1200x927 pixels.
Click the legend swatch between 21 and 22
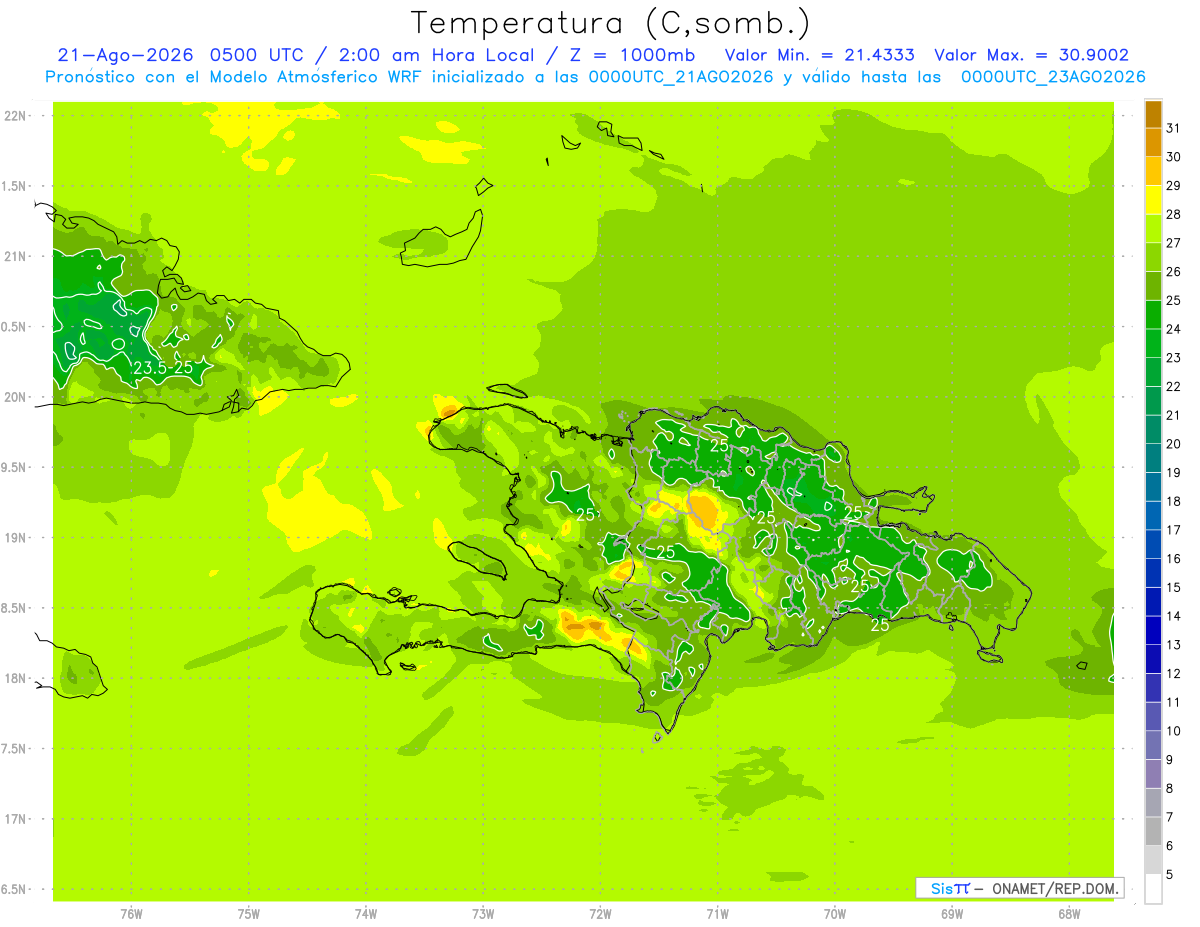coord(1153,401)
